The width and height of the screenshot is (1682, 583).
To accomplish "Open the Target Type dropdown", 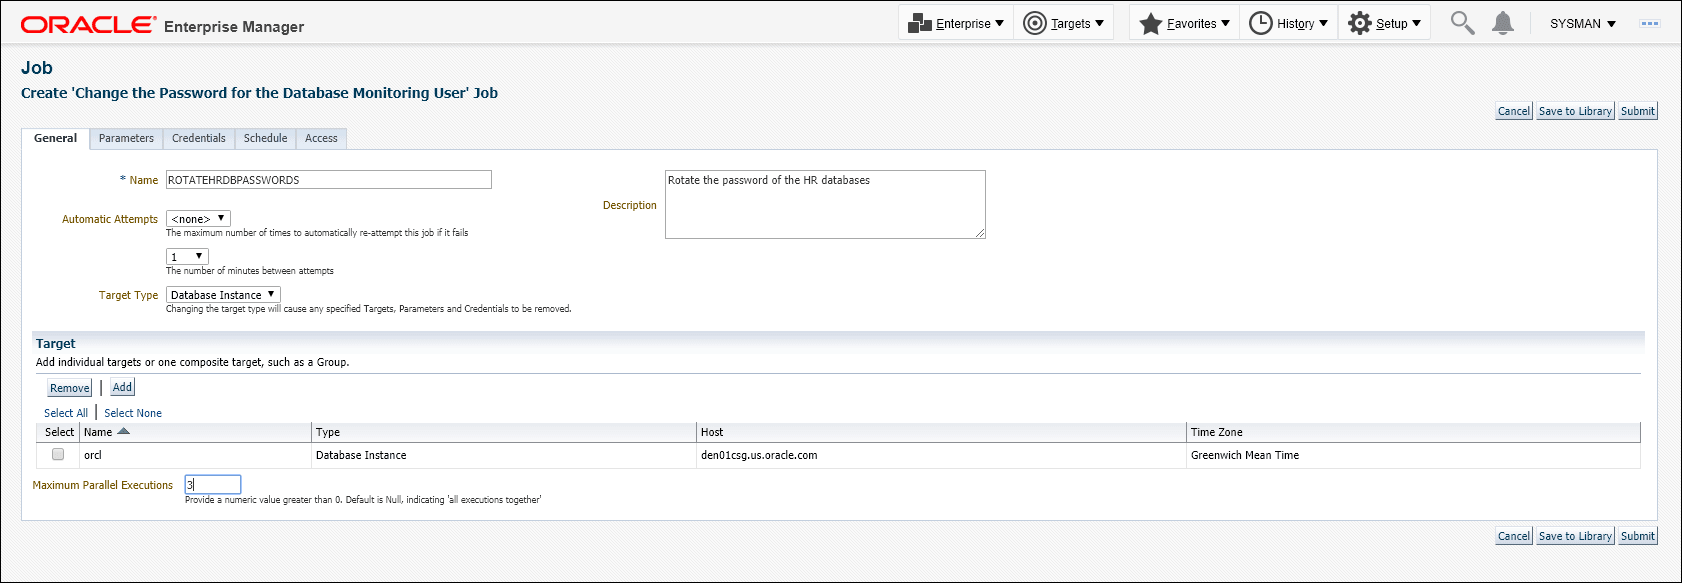I will [x=223, y=294].
